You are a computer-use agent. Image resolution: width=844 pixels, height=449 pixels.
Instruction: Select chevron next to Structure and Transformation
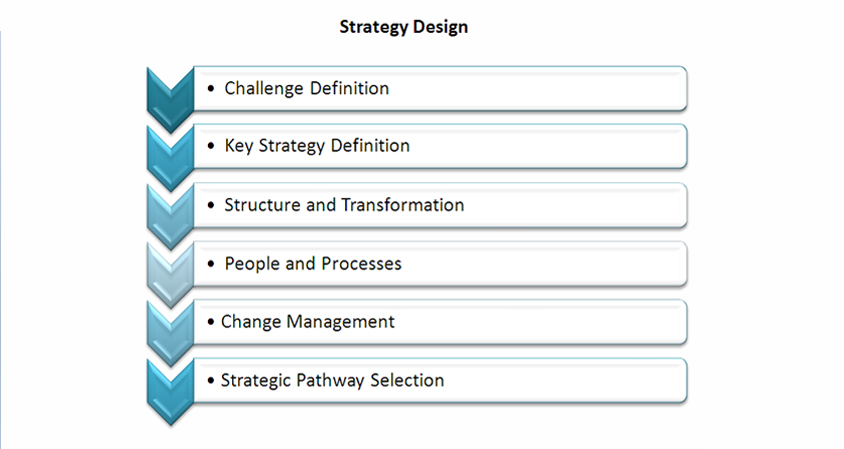coord(170,217)
